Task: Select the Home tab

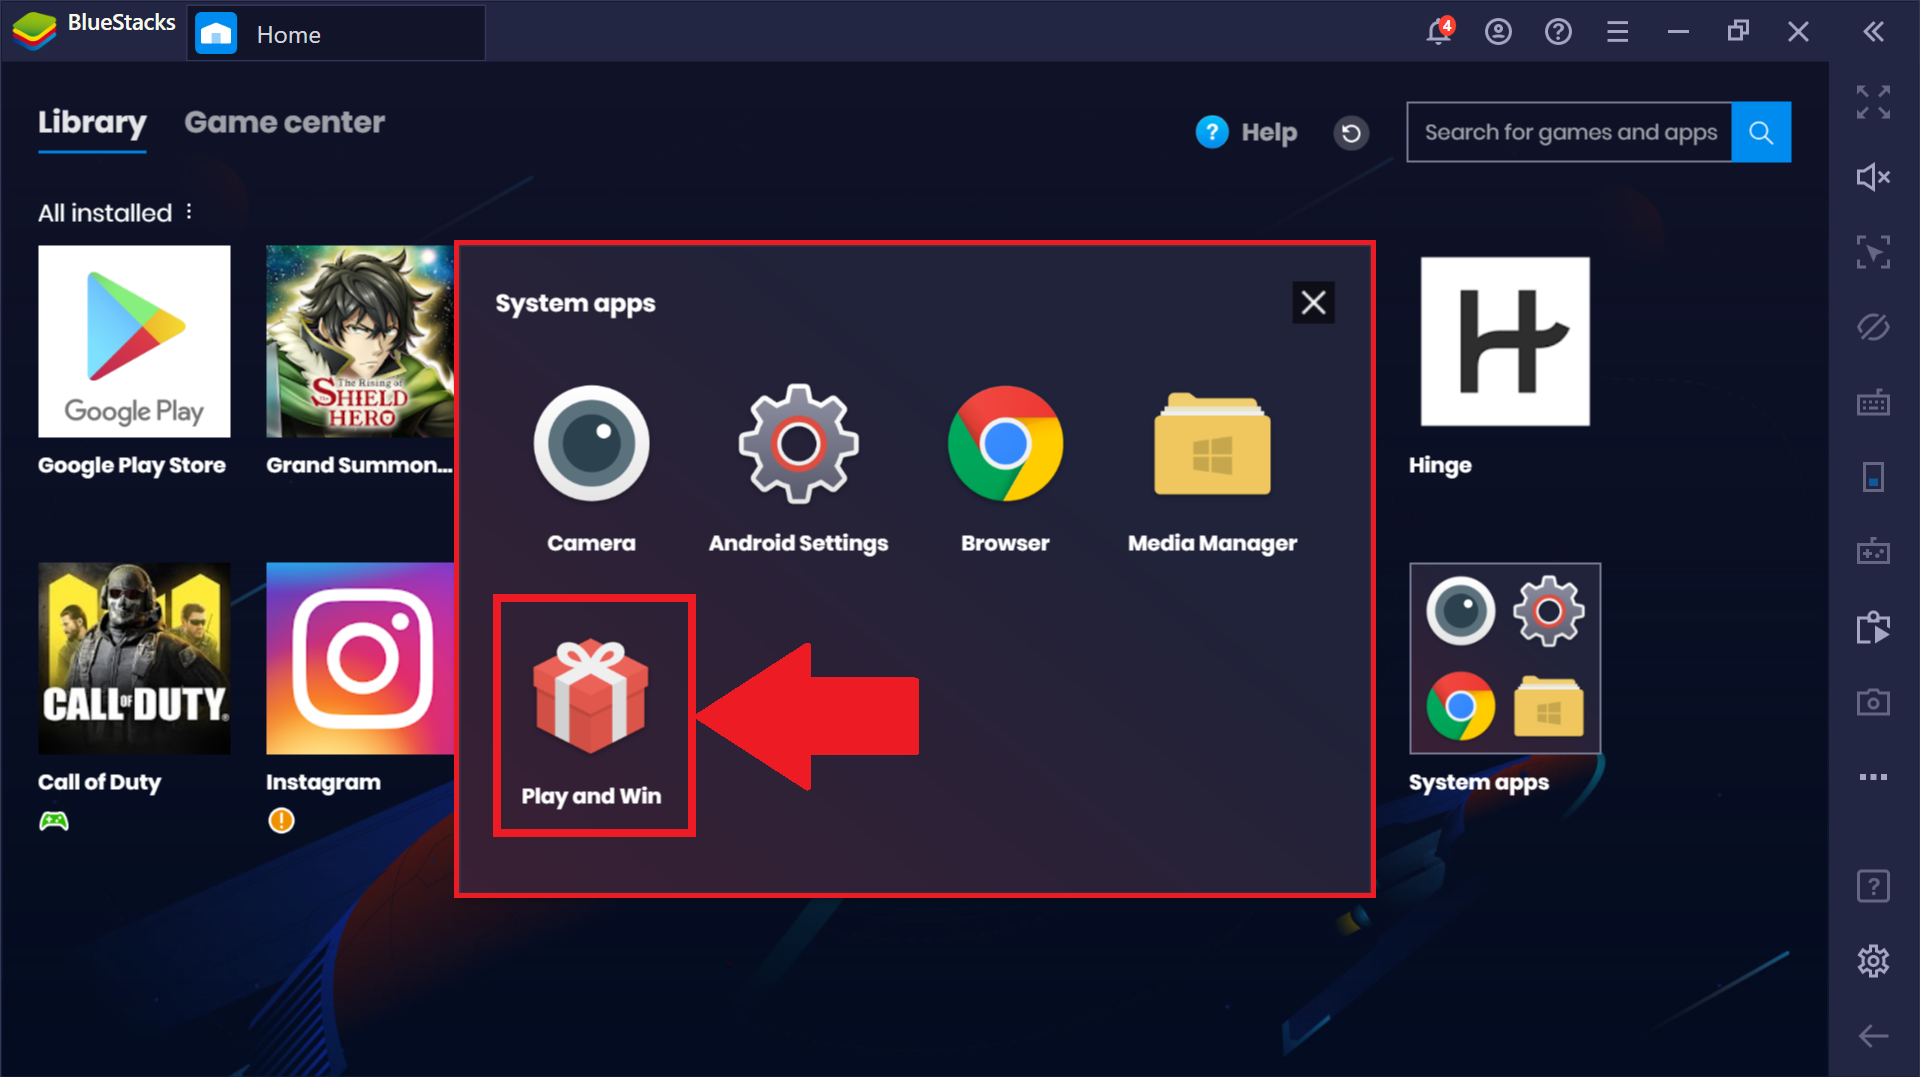Action: coord(335,34)
